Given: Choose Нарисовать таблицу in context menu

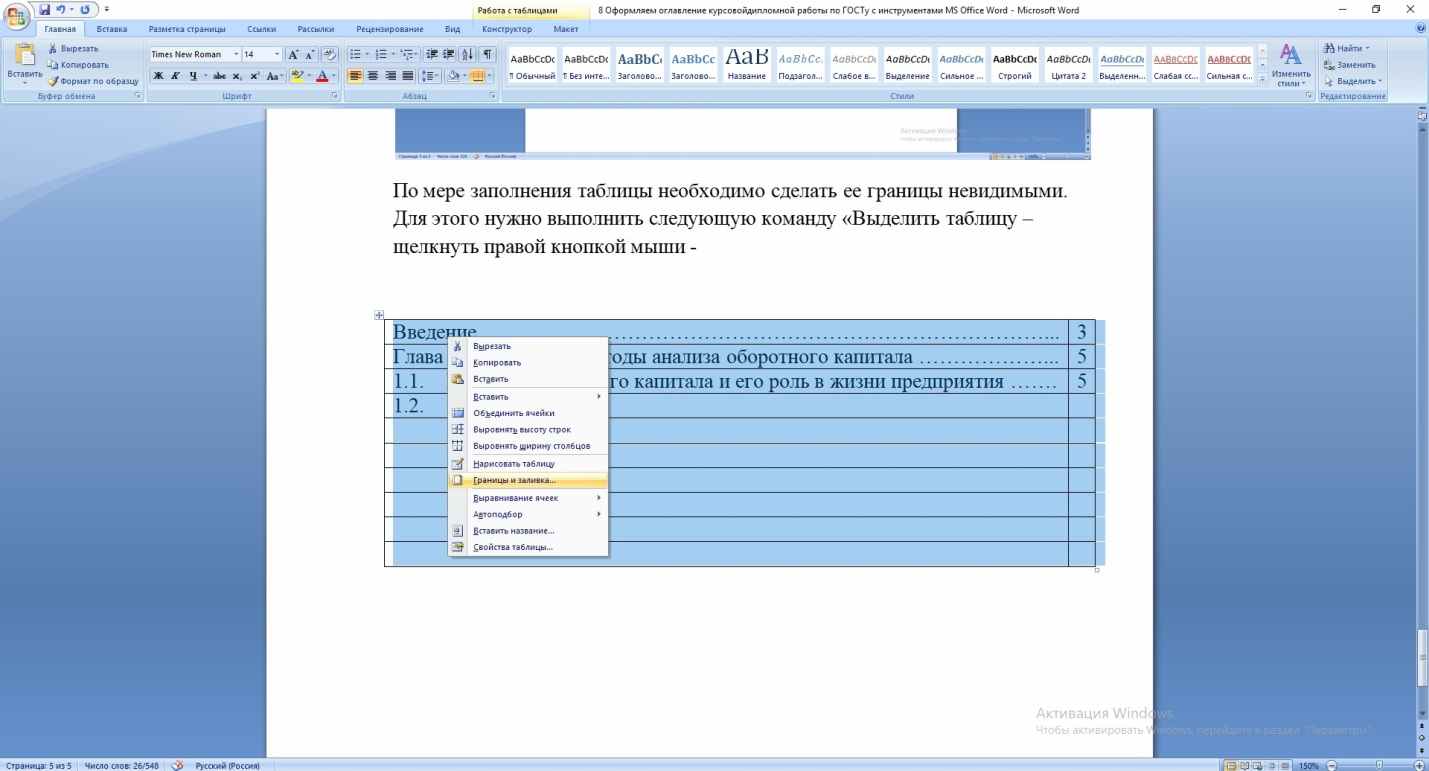Looking at the screenshot, I should pos(528,463).
